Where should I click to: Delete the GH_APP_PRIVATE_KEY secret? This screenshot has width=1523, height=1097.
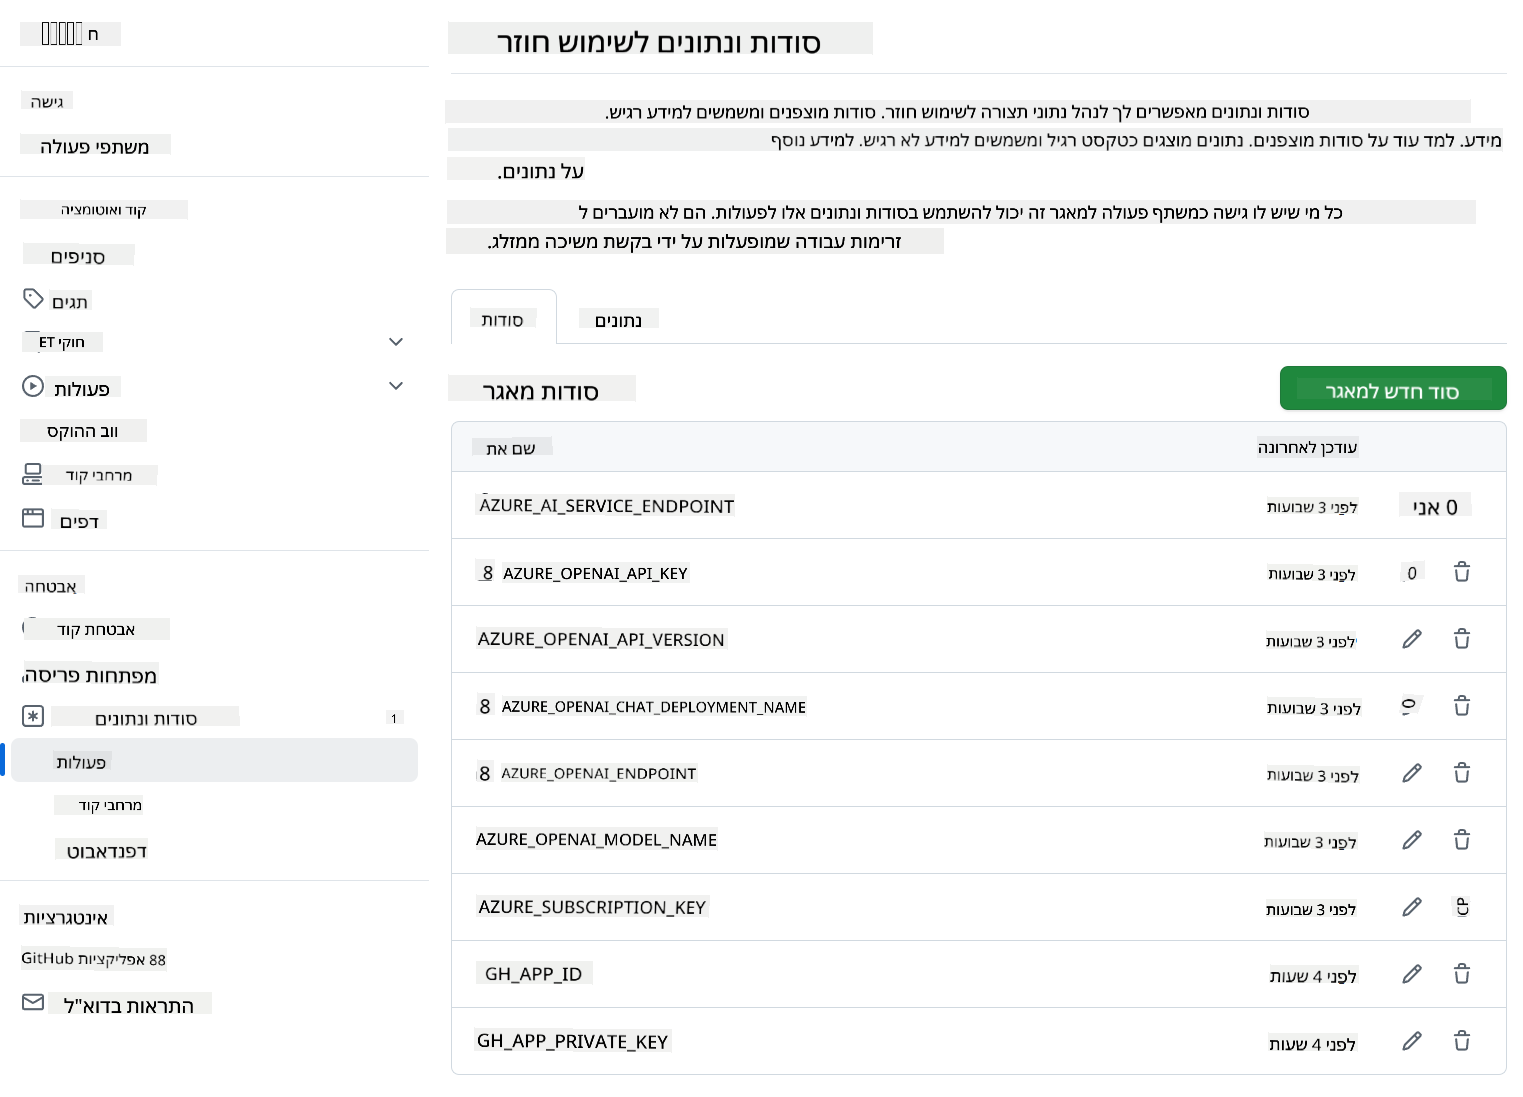coord(1461,1041)
